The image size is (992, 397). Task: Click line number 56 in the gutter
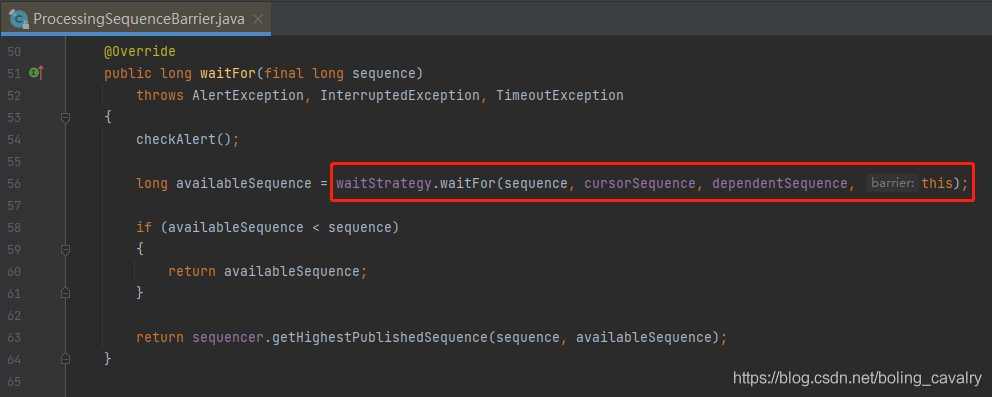[15, 183]
